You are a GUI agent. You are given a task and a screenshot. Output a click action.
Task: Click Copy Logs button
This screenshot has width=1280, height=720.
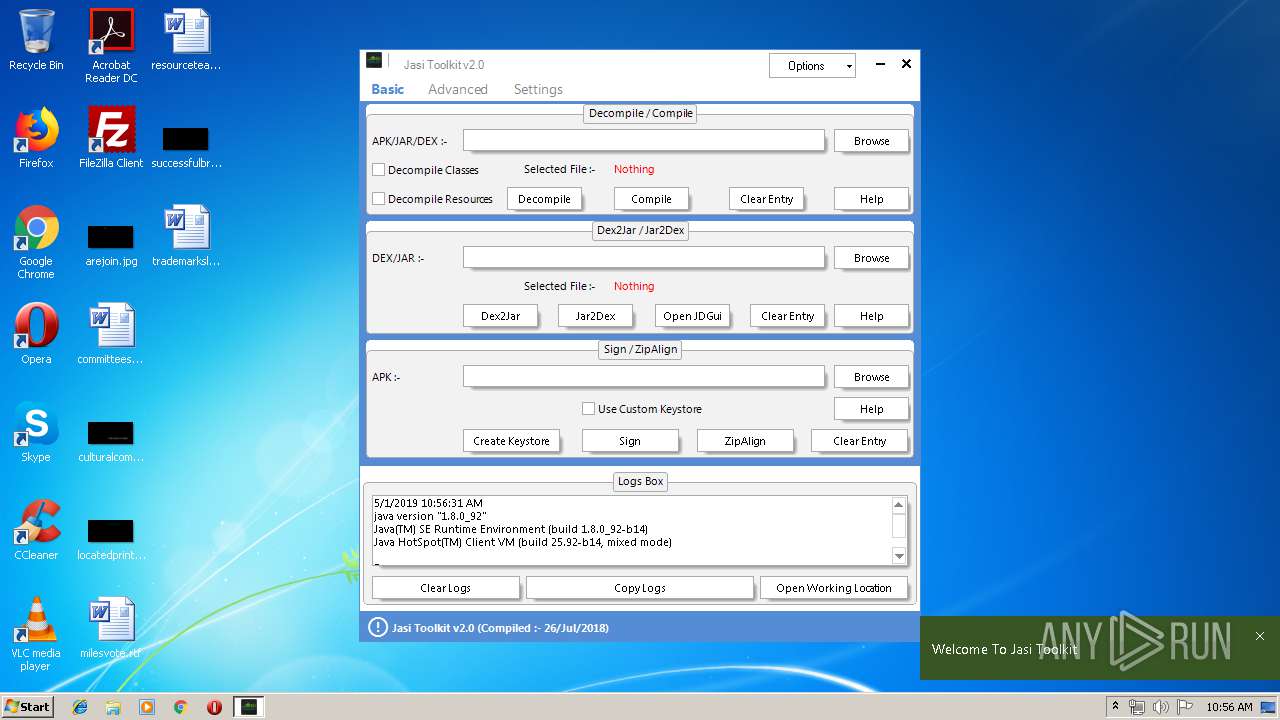click(640, 588)
